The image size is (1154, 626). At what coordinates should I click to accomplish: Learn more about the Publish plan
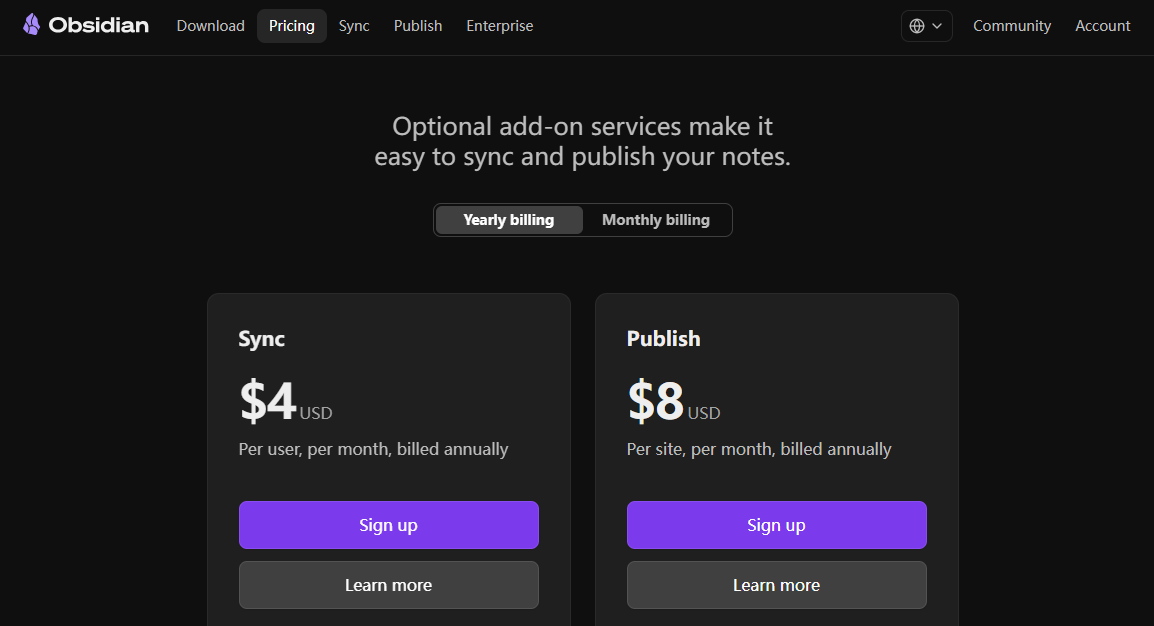coord(776,585)
